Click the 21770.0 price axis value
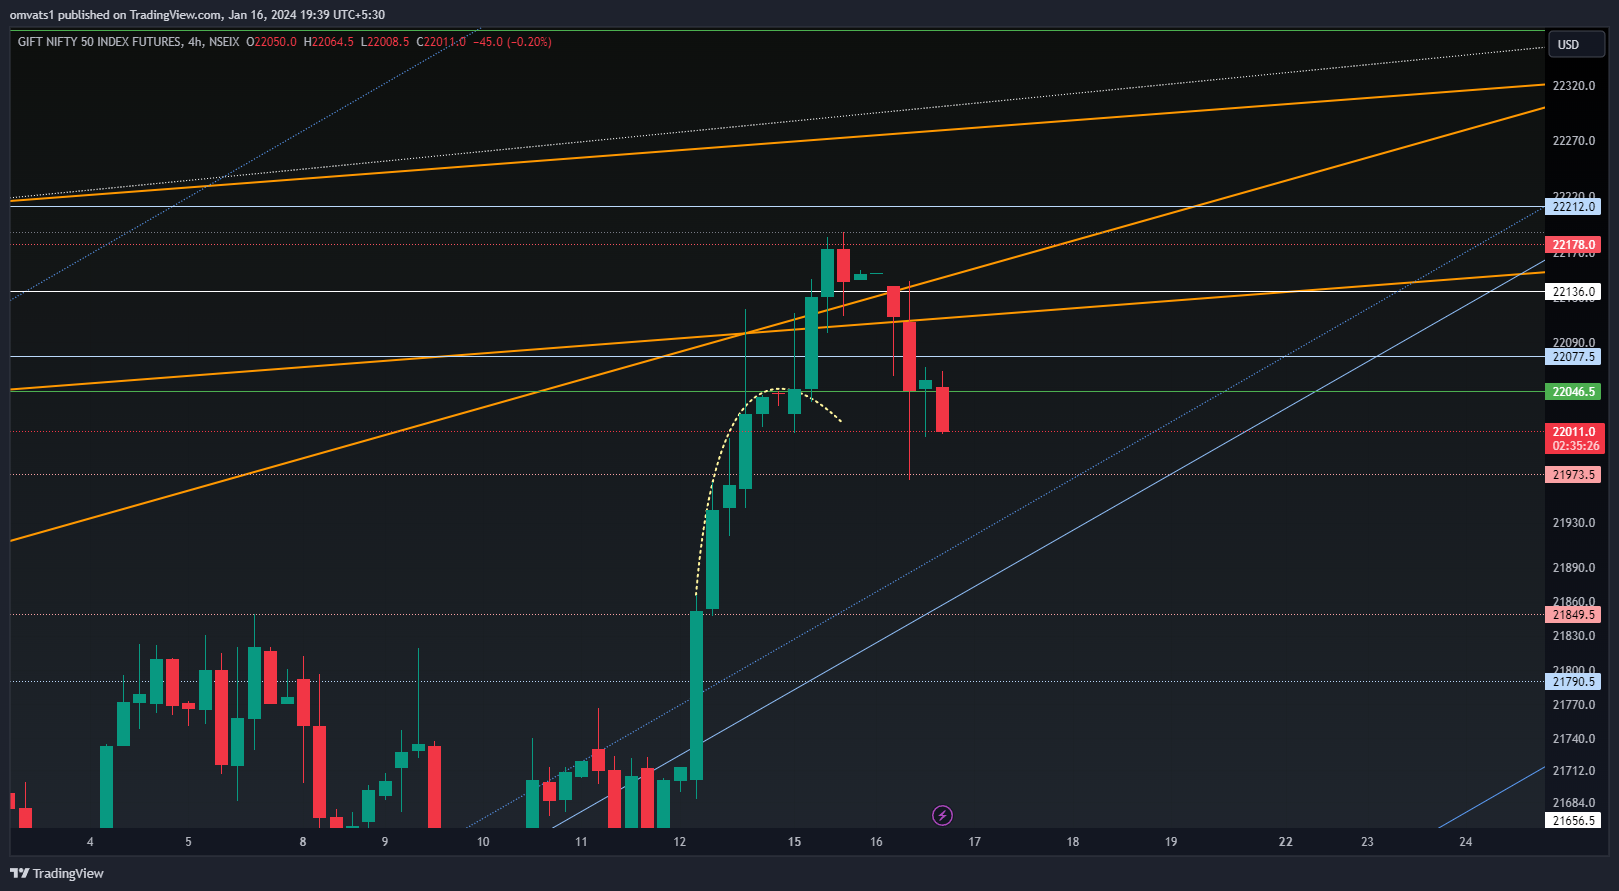Screen dimensions: 1619x891 pyautogui.click(x=1573, y=705)
